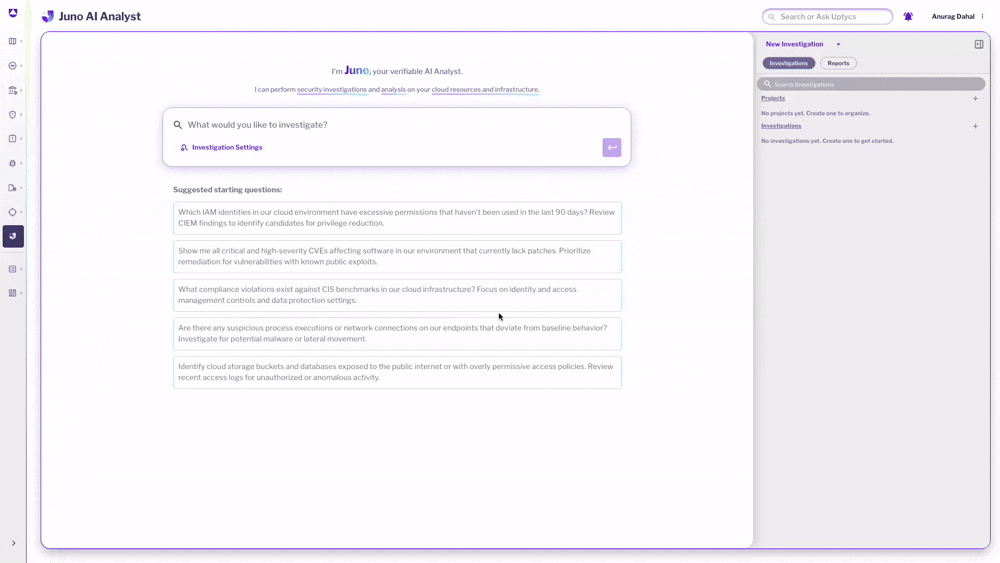
Task: Expand the left sidebar with bottom chevron
Action: 13,543
